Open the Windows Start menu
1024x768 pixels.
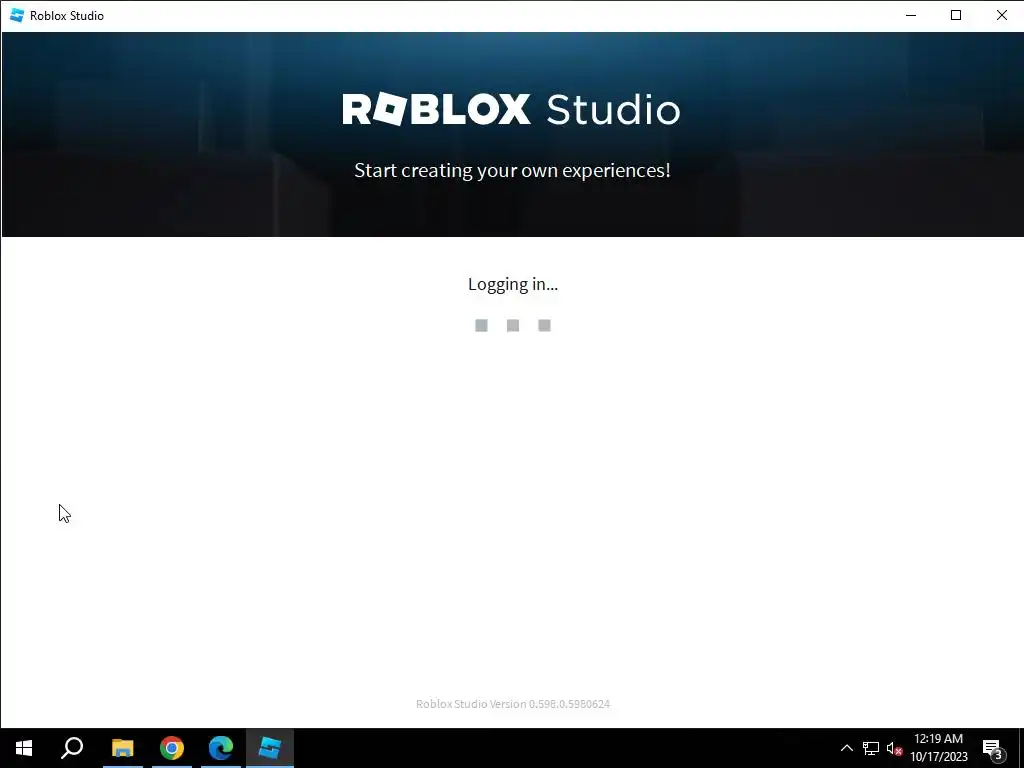point(24,748)
